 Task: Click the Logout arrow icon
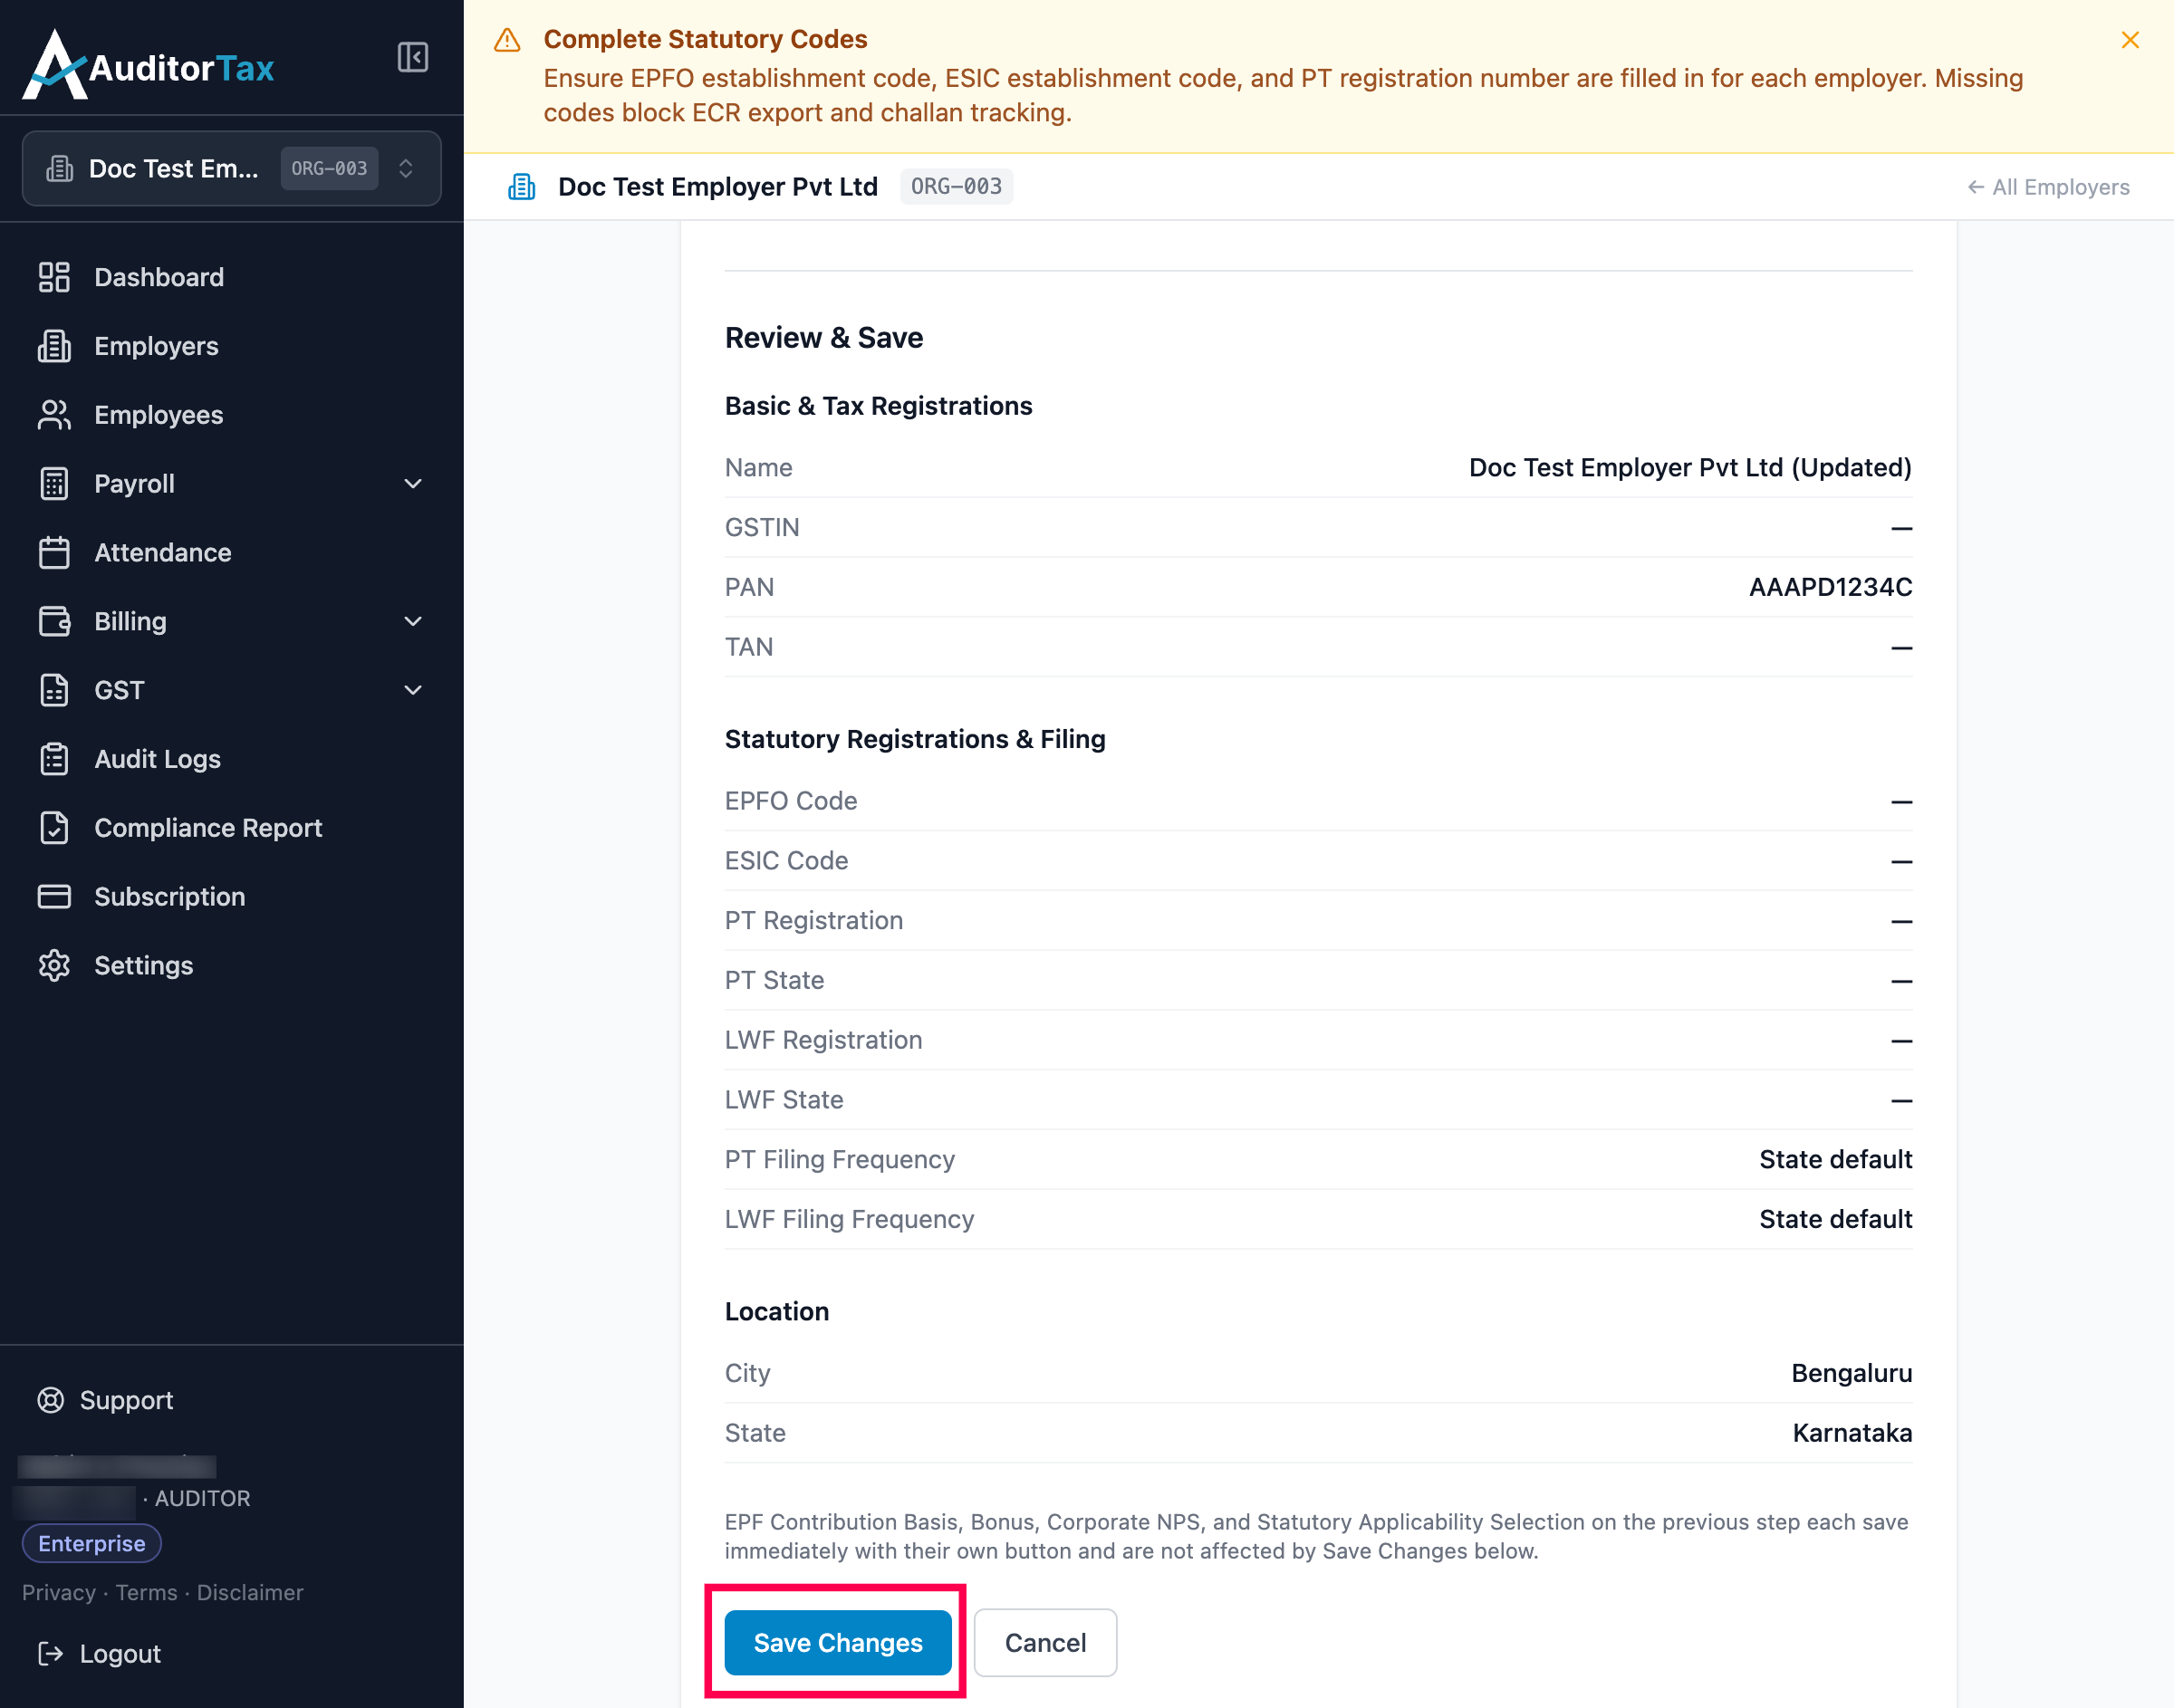point(50,1654)
